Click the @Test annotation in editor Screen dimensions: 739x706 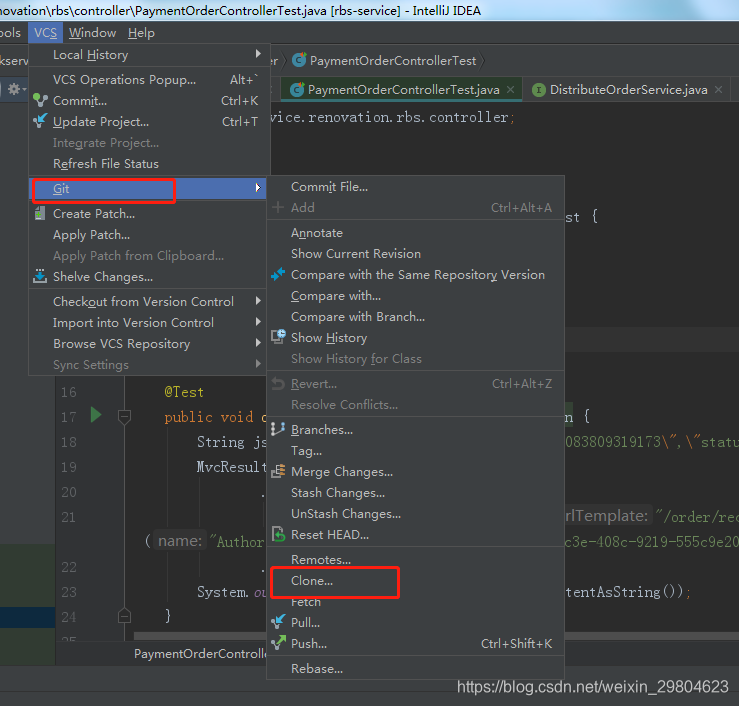click(x=184, y=392)
